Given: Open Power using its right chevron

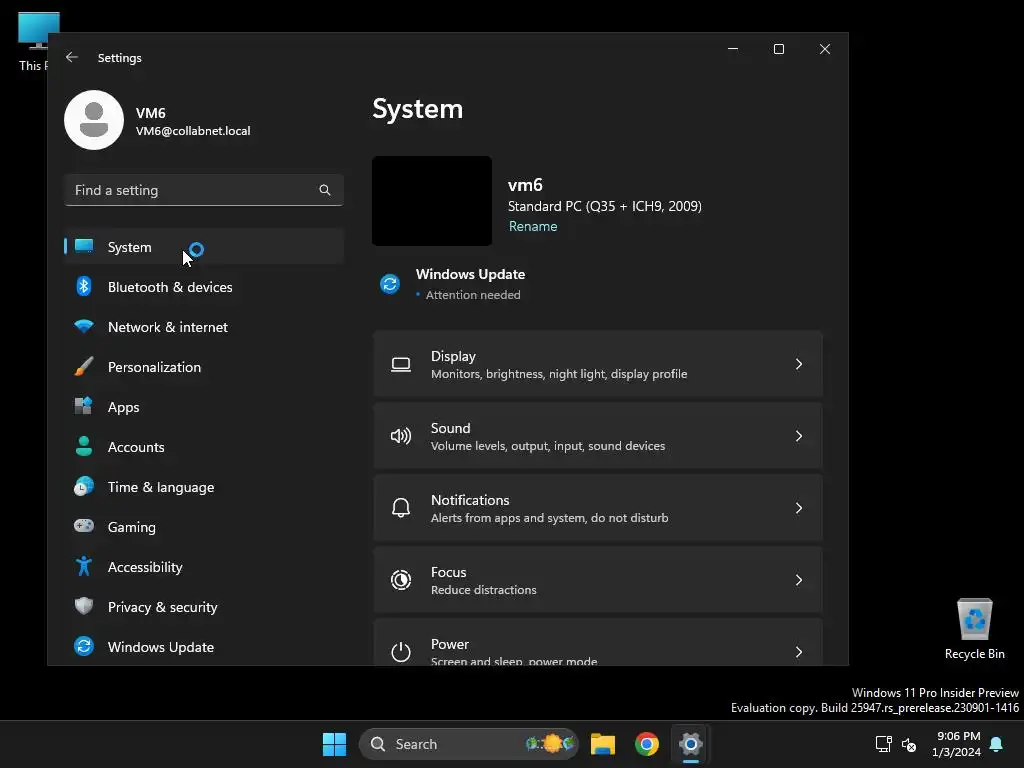Looking at the screenshot, I should (799, 651).
